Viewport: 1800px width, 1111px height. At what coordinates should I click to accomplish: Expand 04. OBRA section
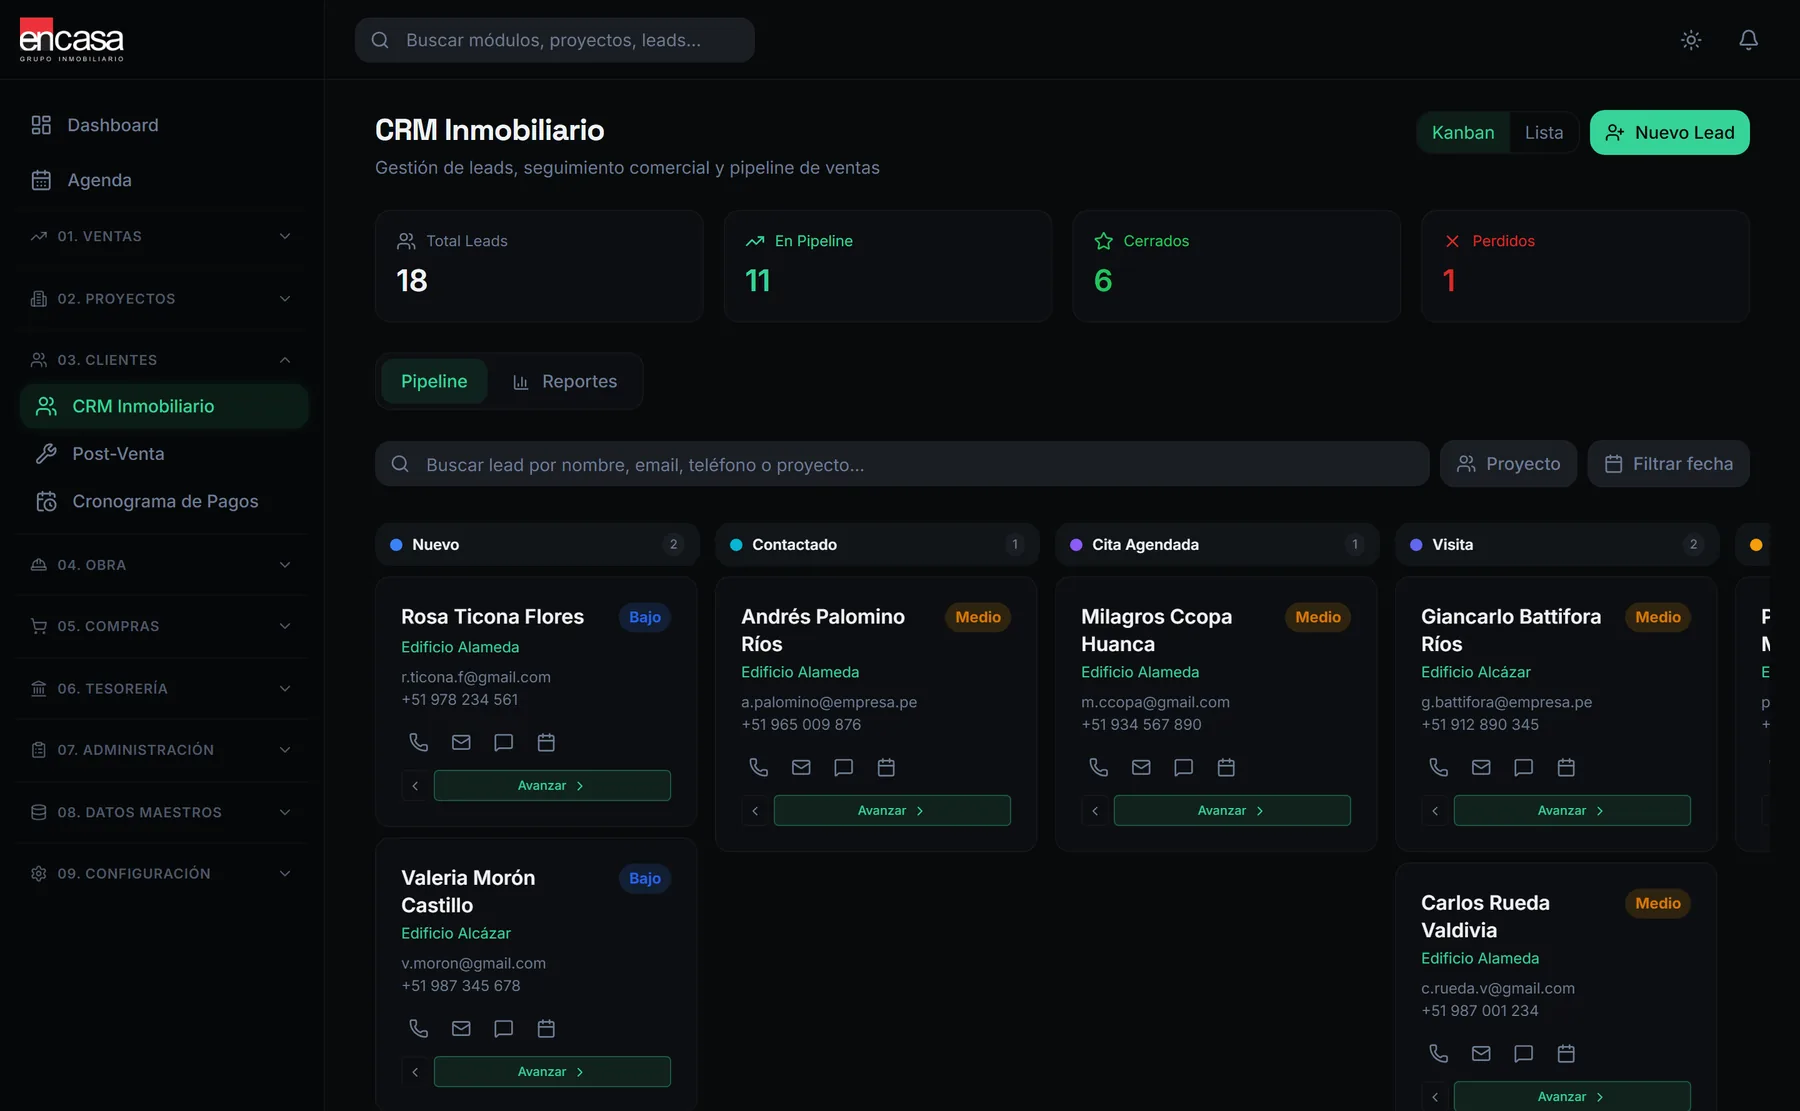pyautogui.click(x=162, y=565)
